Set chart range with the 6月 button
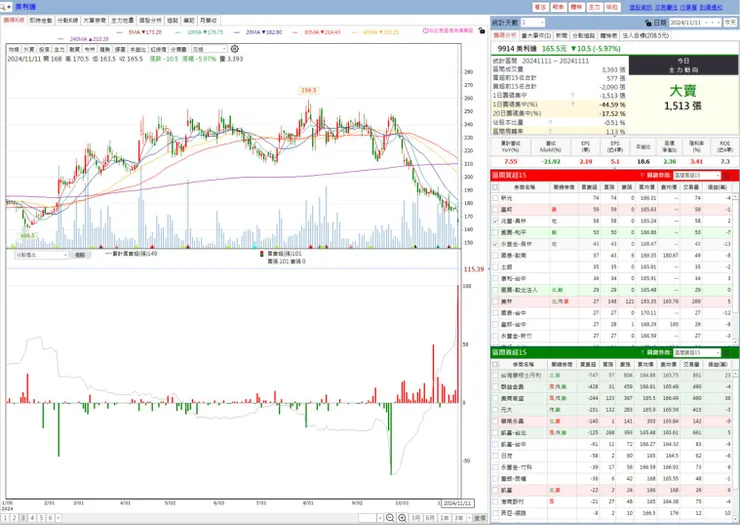This screenshot has height=525, width=740. [x=430, y=518]
